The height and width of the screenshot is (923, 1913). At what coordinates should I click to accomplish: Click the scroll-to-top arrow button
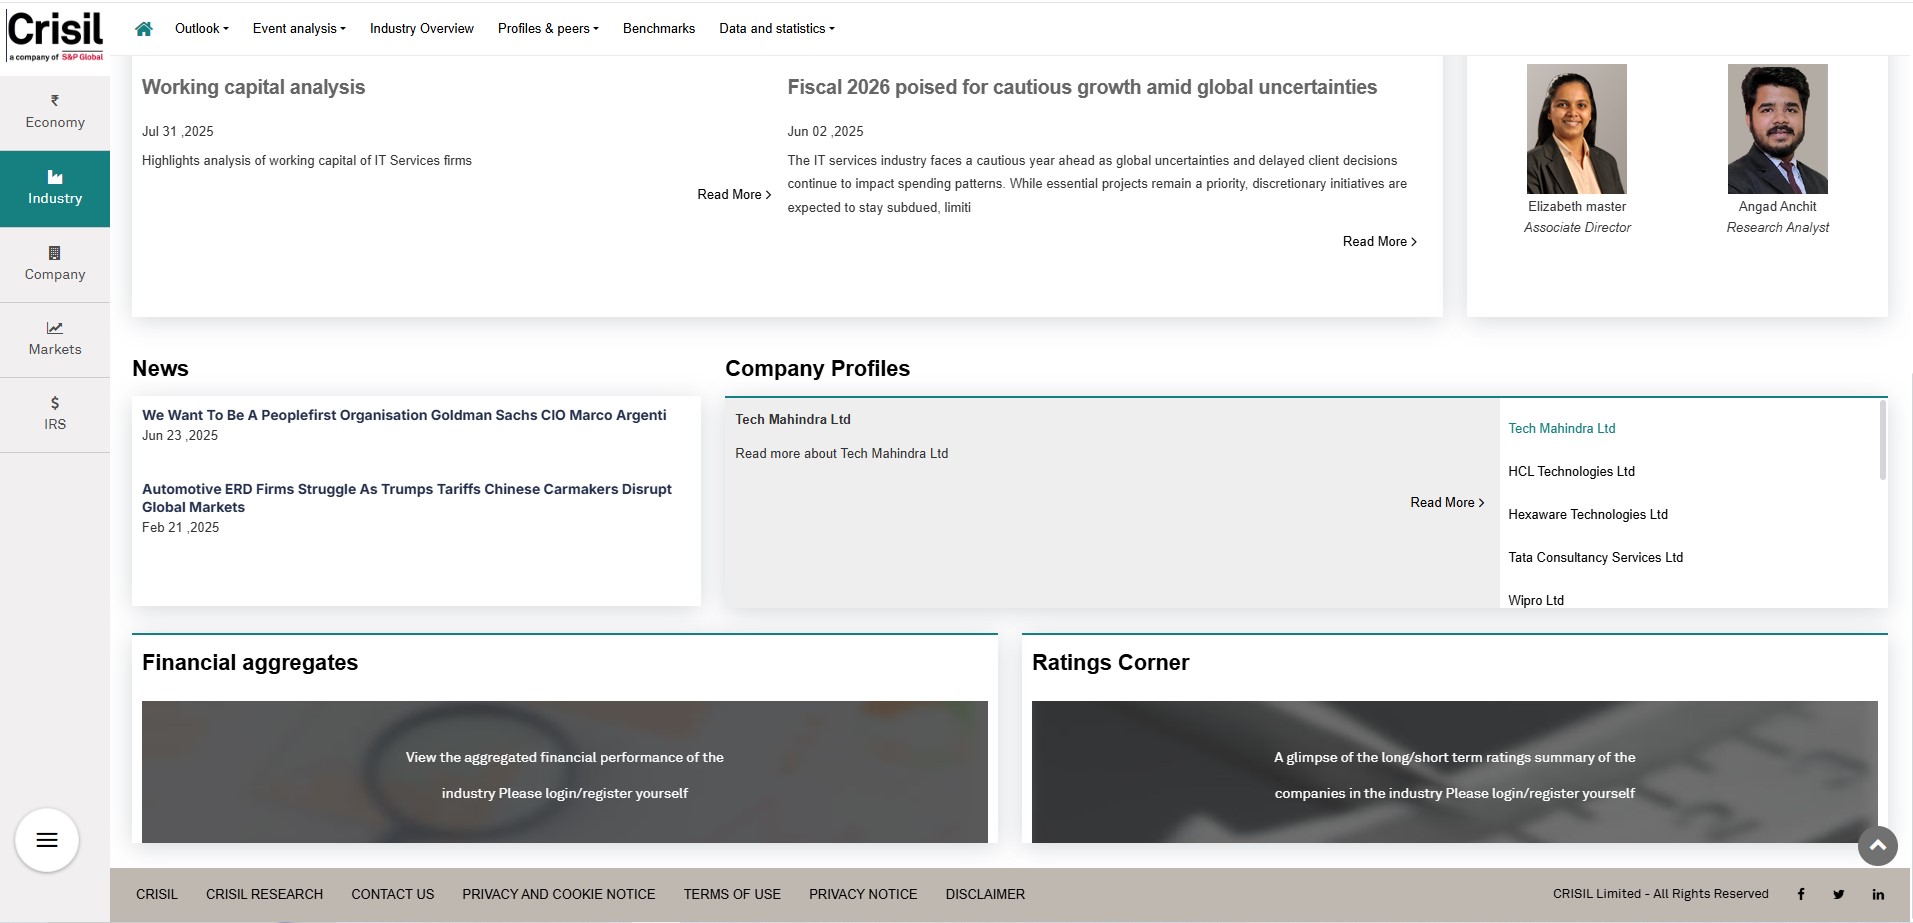click(x=1877, y=846)
